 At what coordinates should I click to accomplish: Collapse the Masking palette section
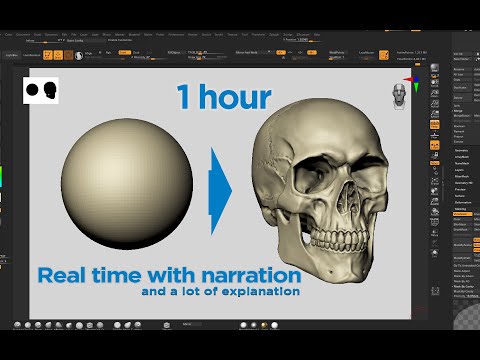(x=460, y=209)
